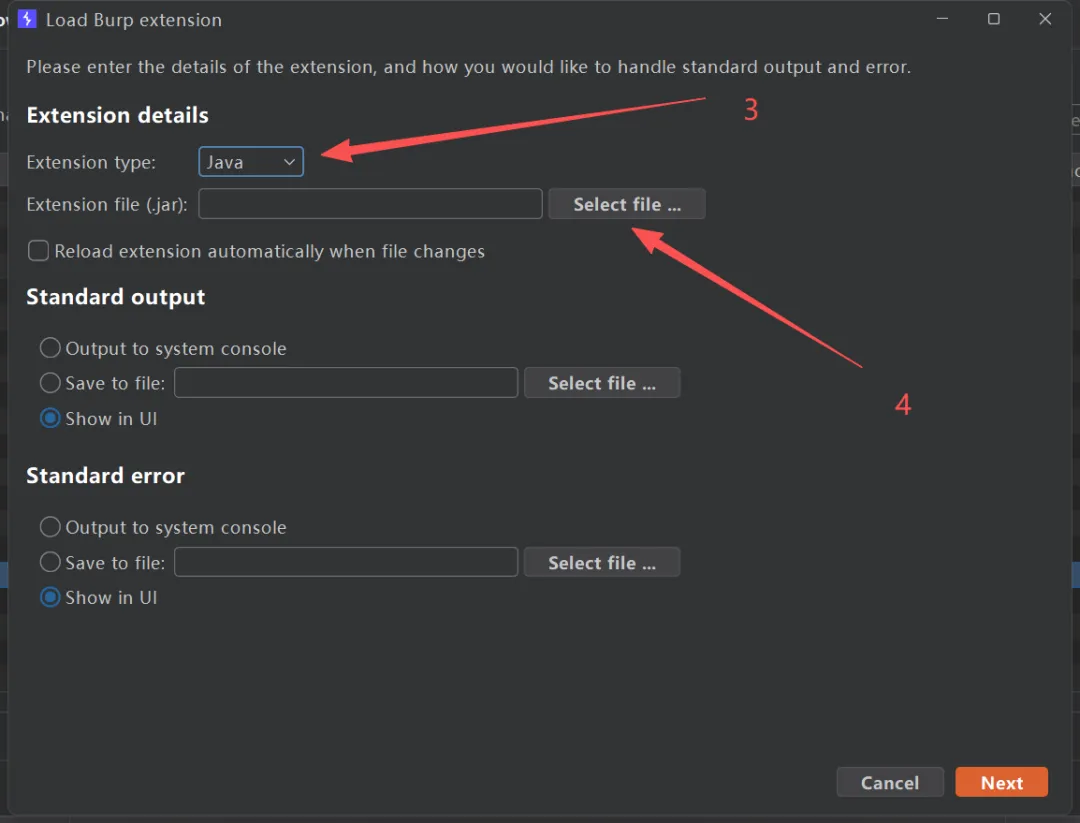The height and width of the screenshot is (823, 1080).
Task: Choose Standard output 'Save to file' option
Action: [x=50, y=383]
